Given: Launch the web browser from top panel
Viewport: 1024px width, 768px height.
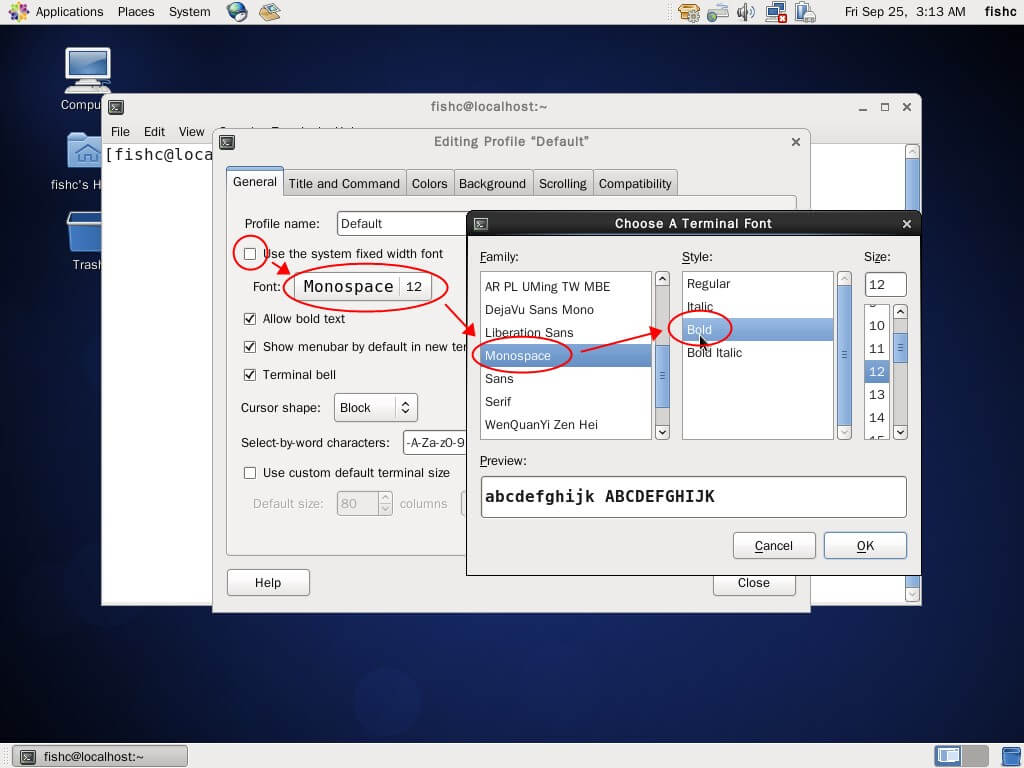Looking at the screenshot, I should point(237,12).
